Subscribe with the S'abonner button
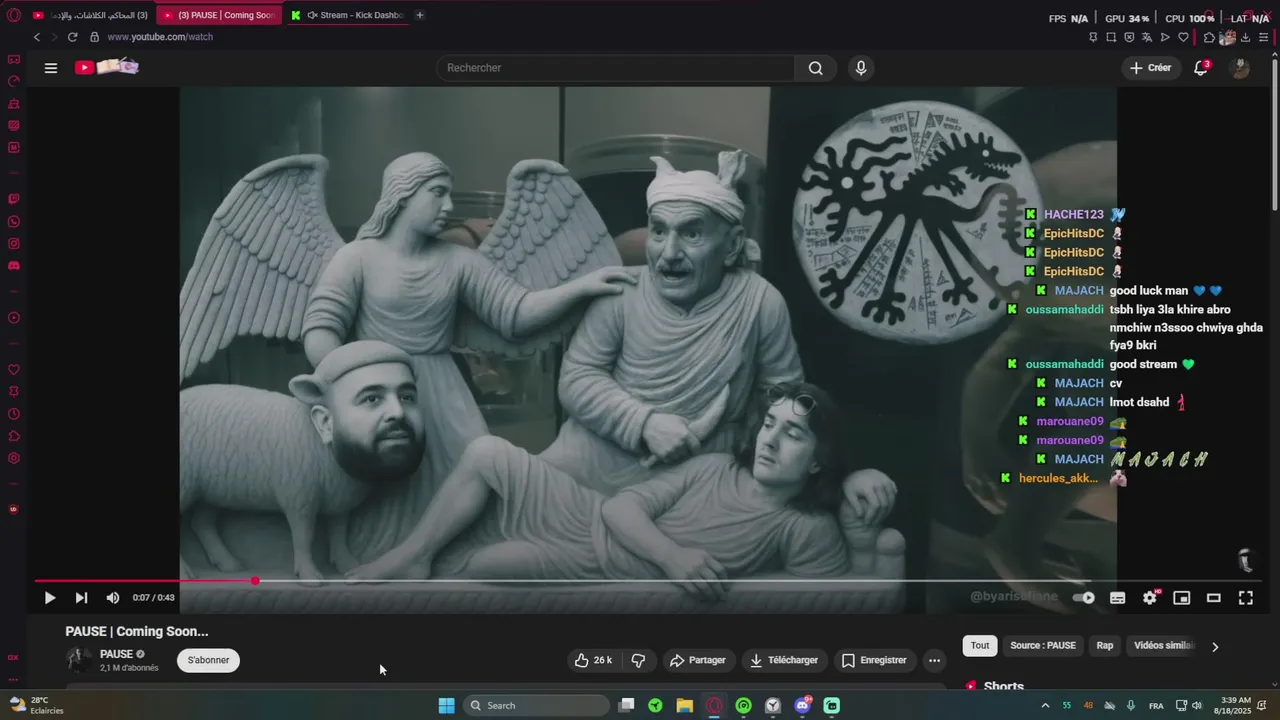1280x720 pixels. click(x=209, y=660)
